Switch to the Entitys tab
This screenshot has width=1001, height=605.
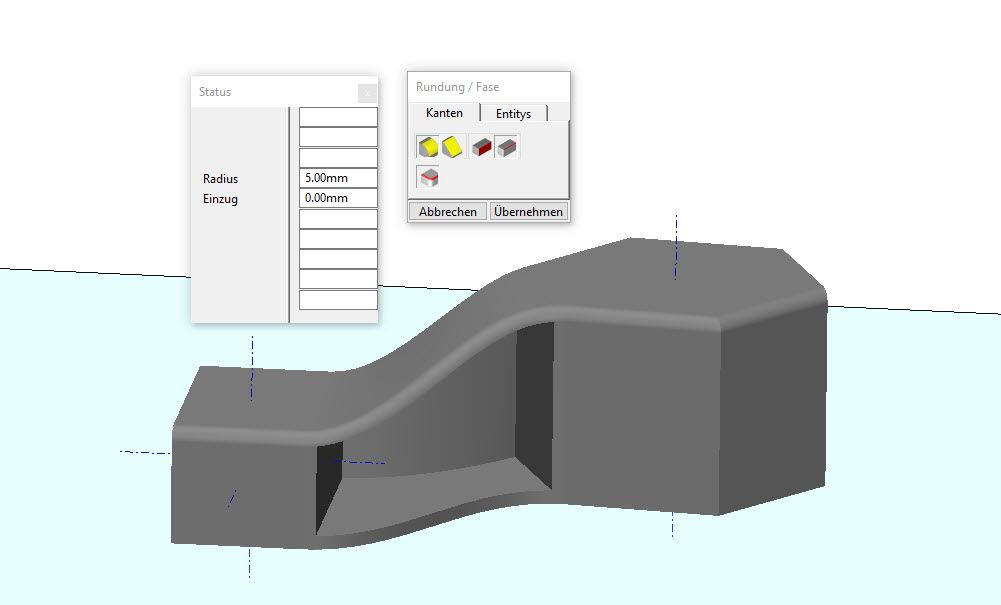tap(513, 114)
